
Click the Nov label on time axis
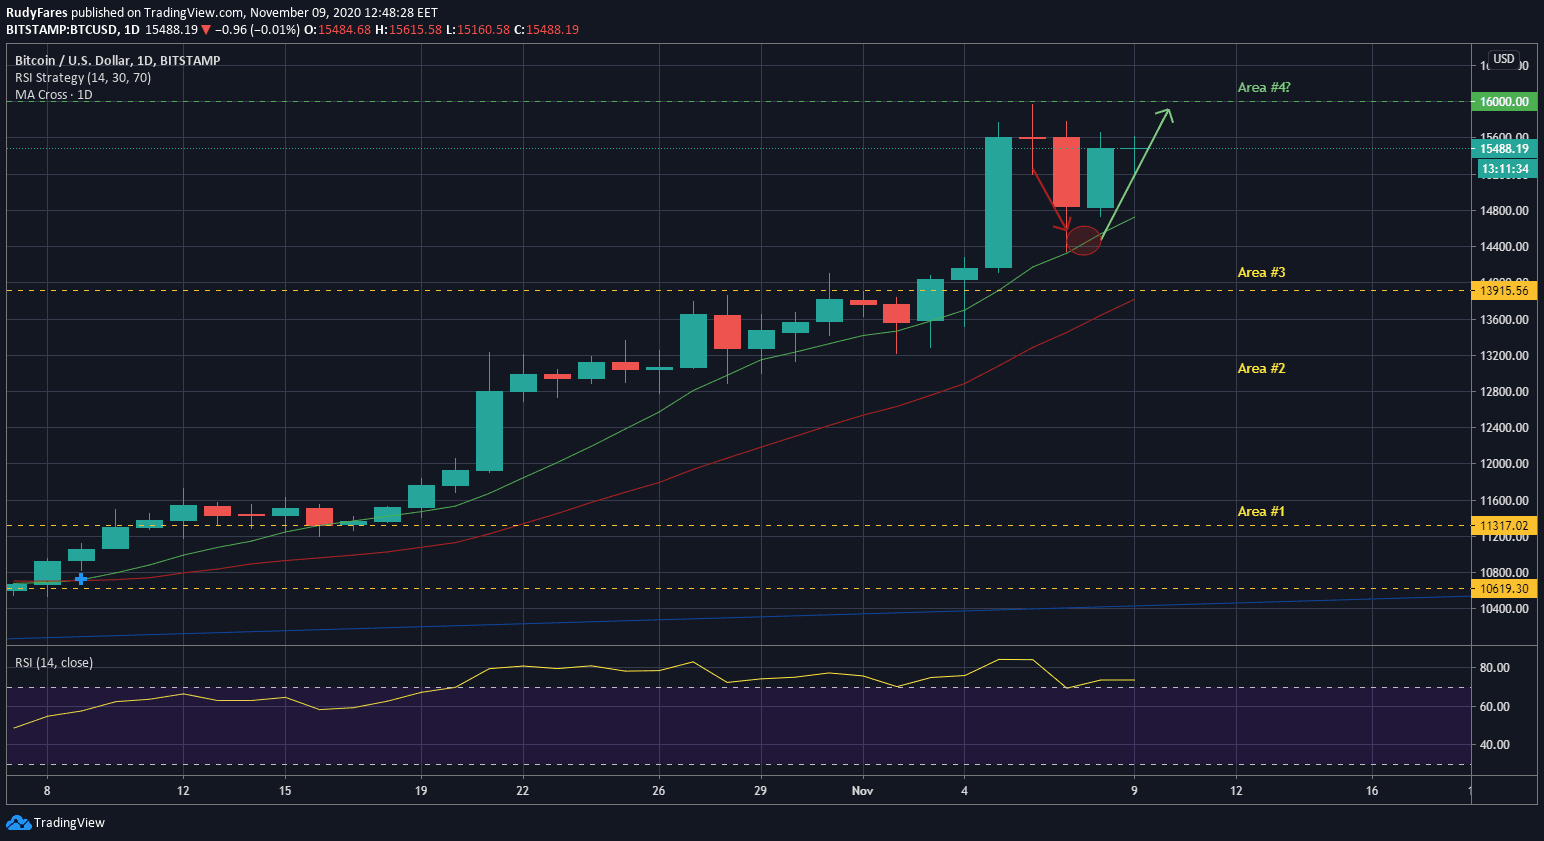tap(862, 791)
